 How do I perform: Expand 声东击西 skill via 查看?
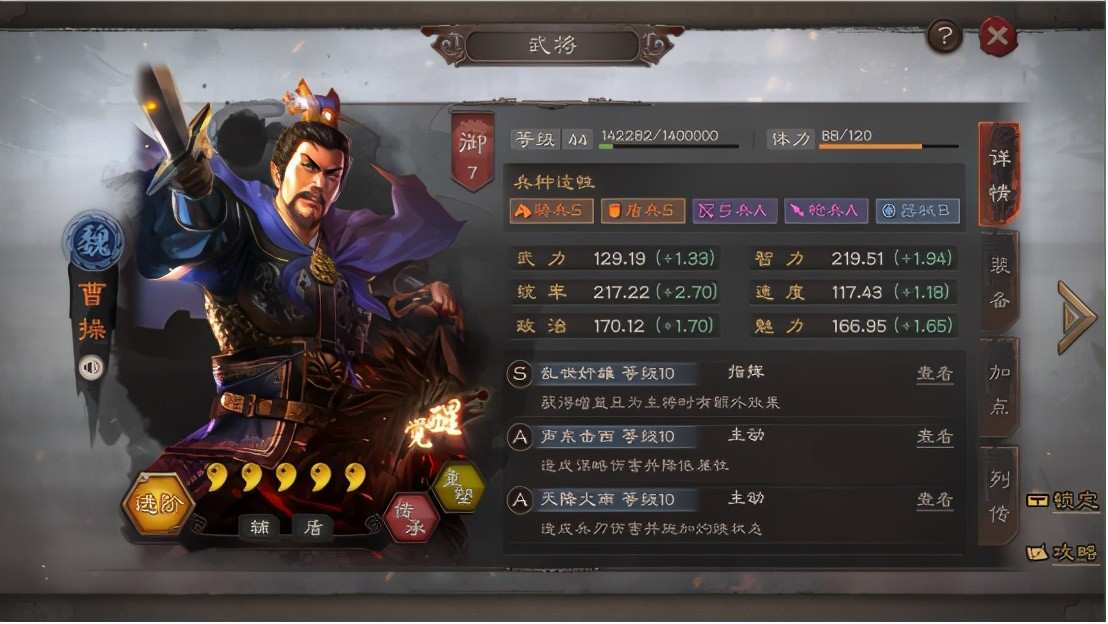pos(935,437)
